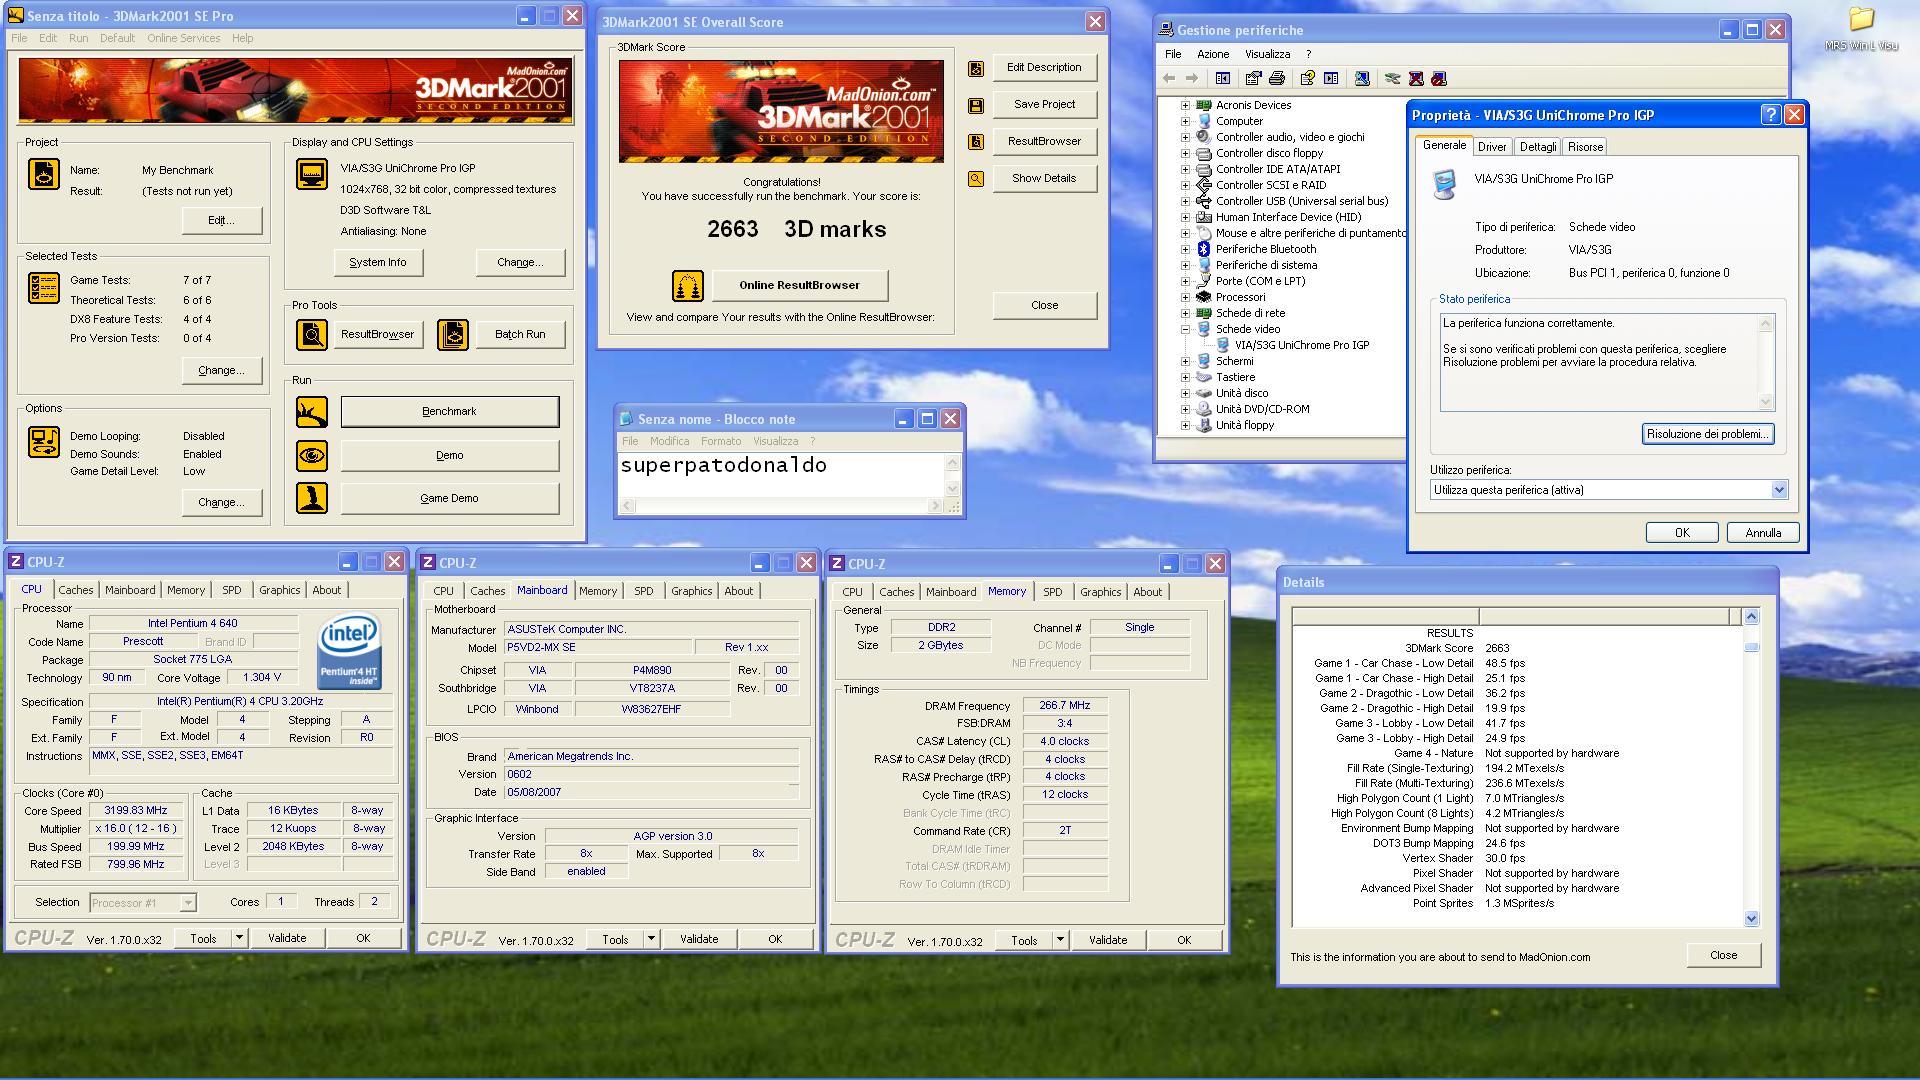
Task: Click the Help icon in Gestione periferiche toolbar
Action: (x=1307, y=78)
